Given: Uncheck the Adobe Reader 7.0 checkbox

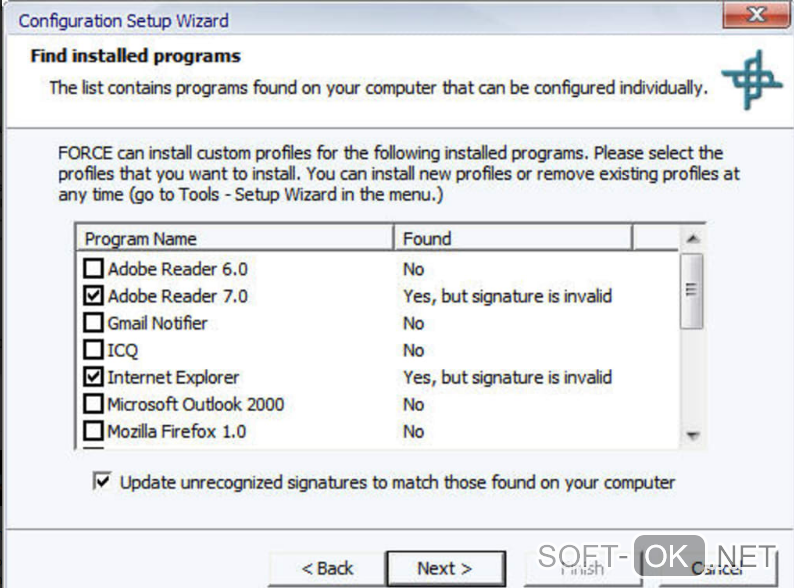Looking at the screenshot, I should pyautogui.click(x=93, y=296).
